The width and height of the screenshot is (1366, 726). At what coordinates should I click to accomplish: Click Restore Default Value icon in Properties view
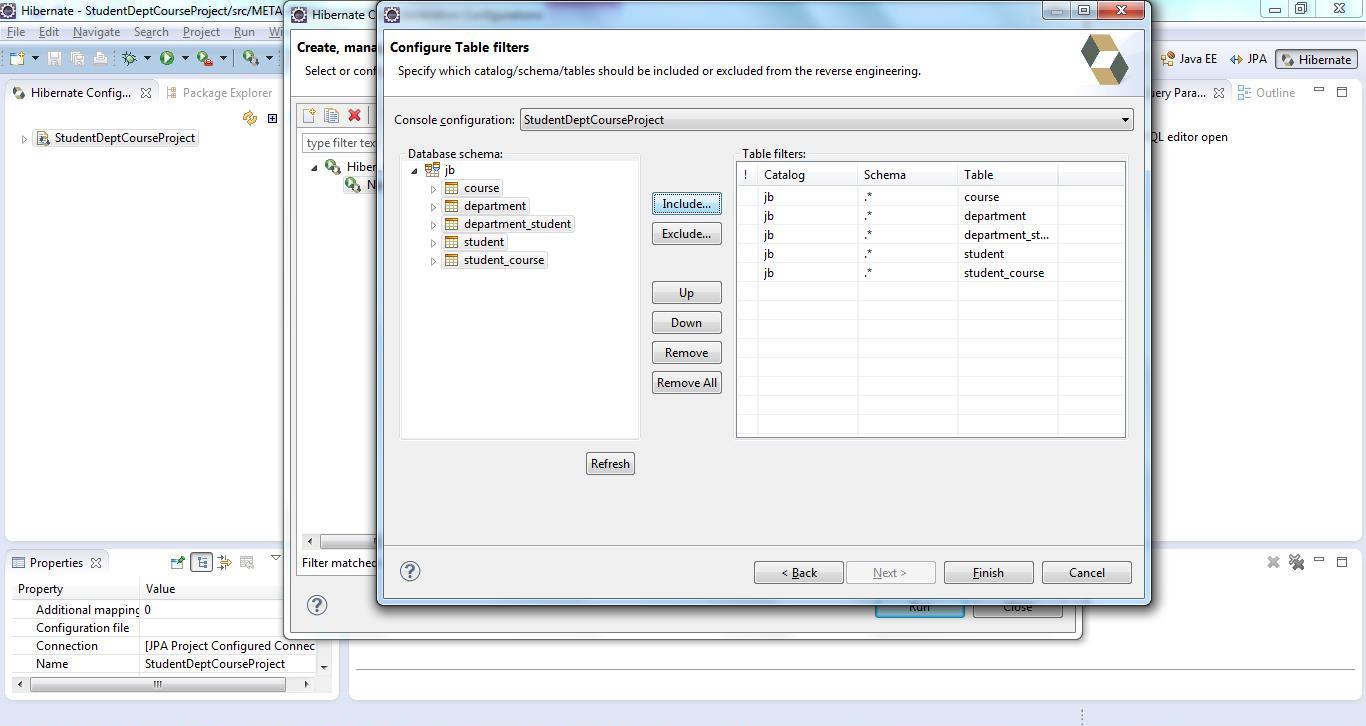tap(247, 563)
